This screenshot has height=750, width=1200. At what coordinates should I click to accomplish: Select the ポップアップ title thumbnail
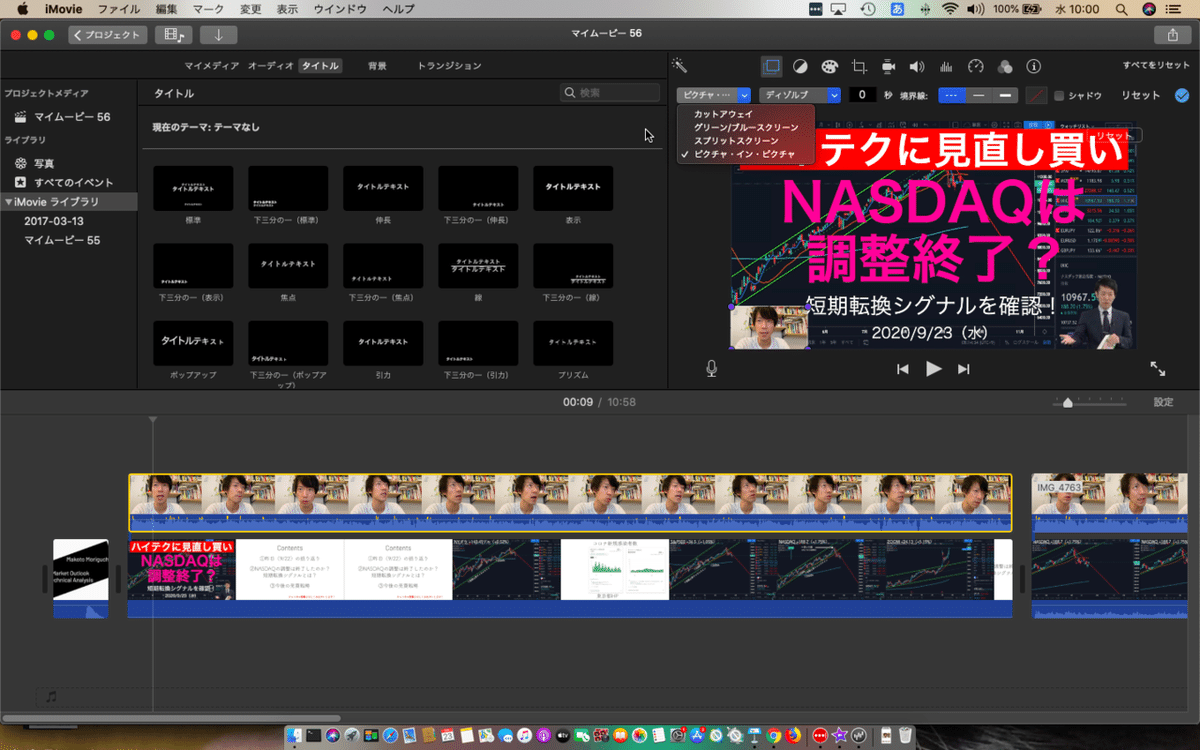(x=193, y=342)
